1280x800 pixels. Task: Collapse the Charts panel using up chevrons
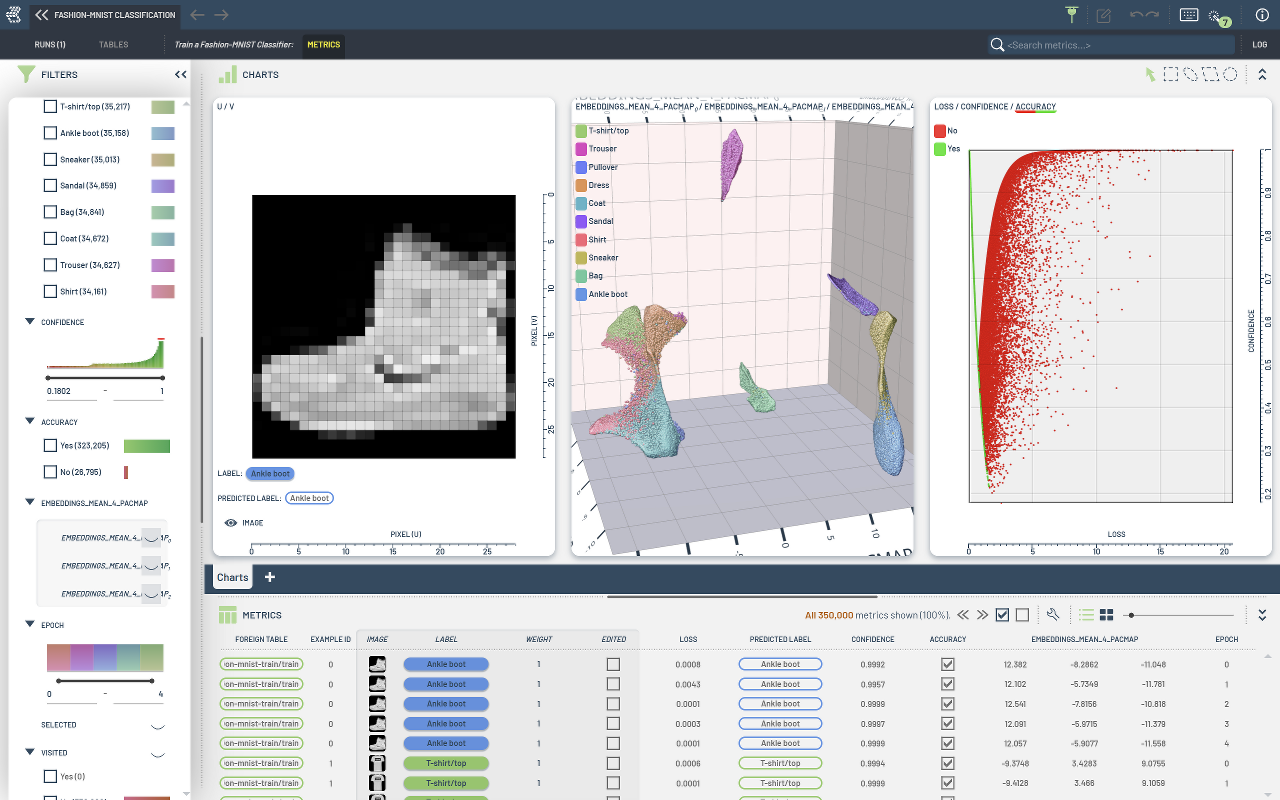tap(1262, 74)
